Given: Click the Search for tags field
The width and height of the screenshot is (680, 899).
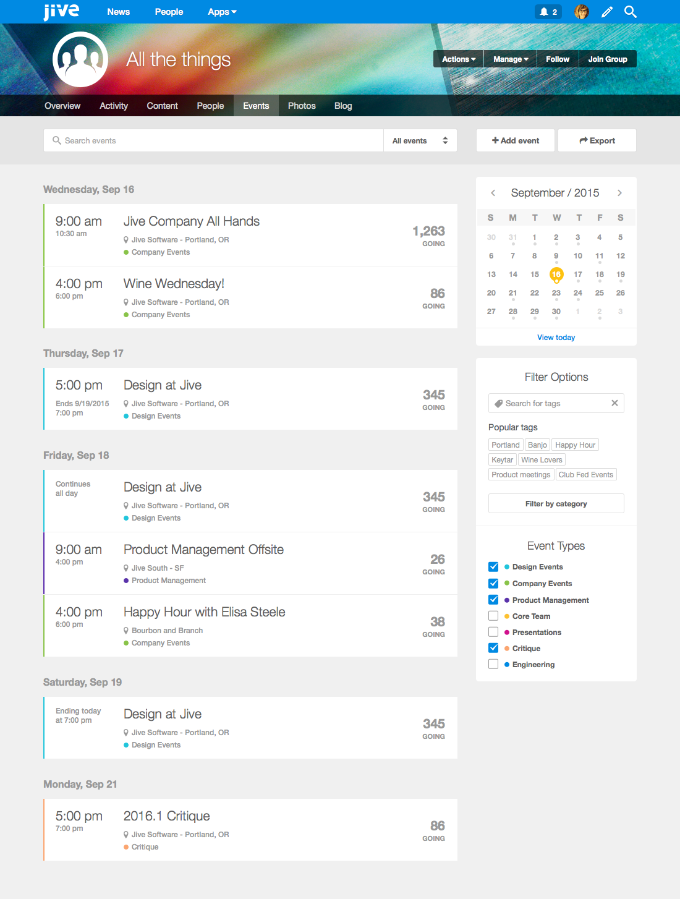Looking at the screenshot, I should click(x=556, y=403).
